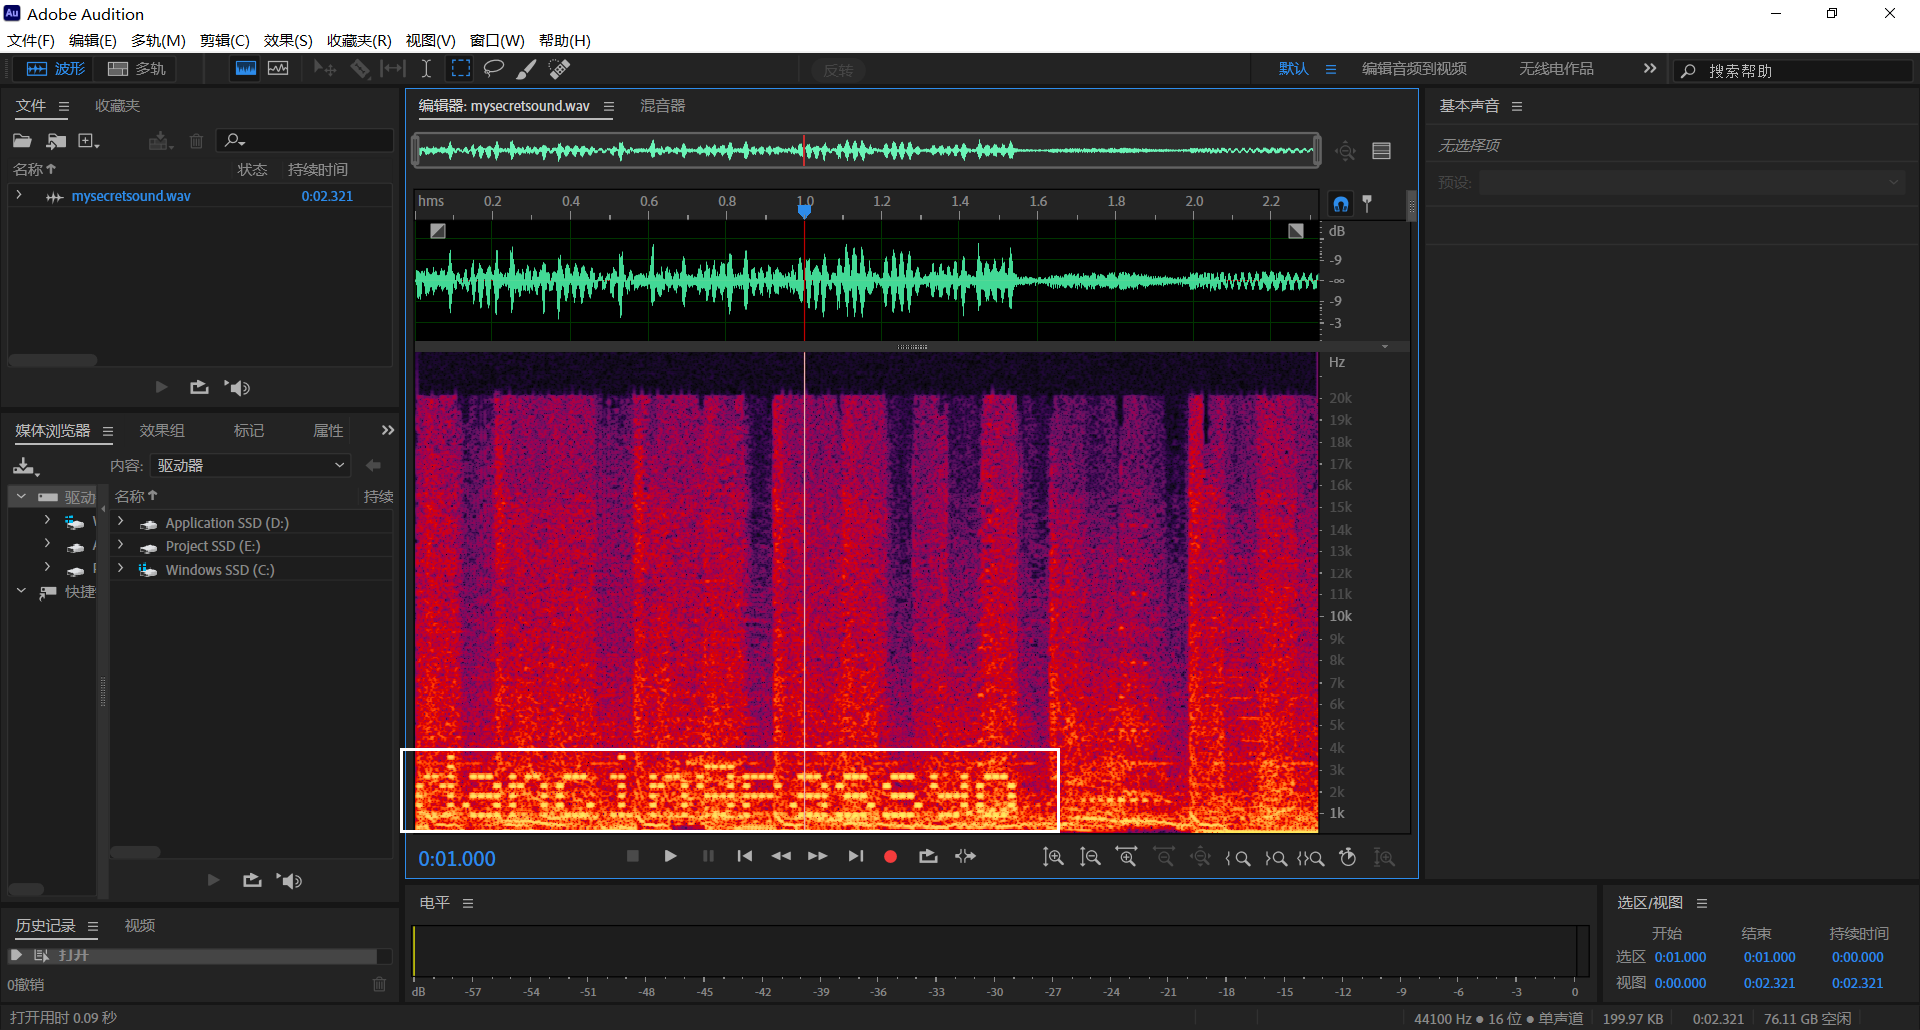The width and height of the screenshot is (1920, 1030).
Task: Click fade out handle on waveform
Action: [x=1296, y=231]
